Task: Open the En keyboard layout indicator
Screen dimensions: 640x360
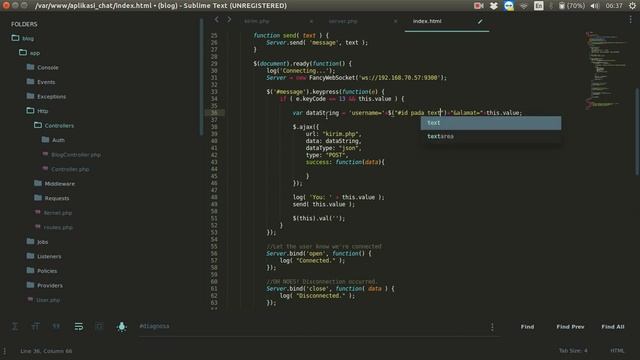Action: click(x=539, y=6)
